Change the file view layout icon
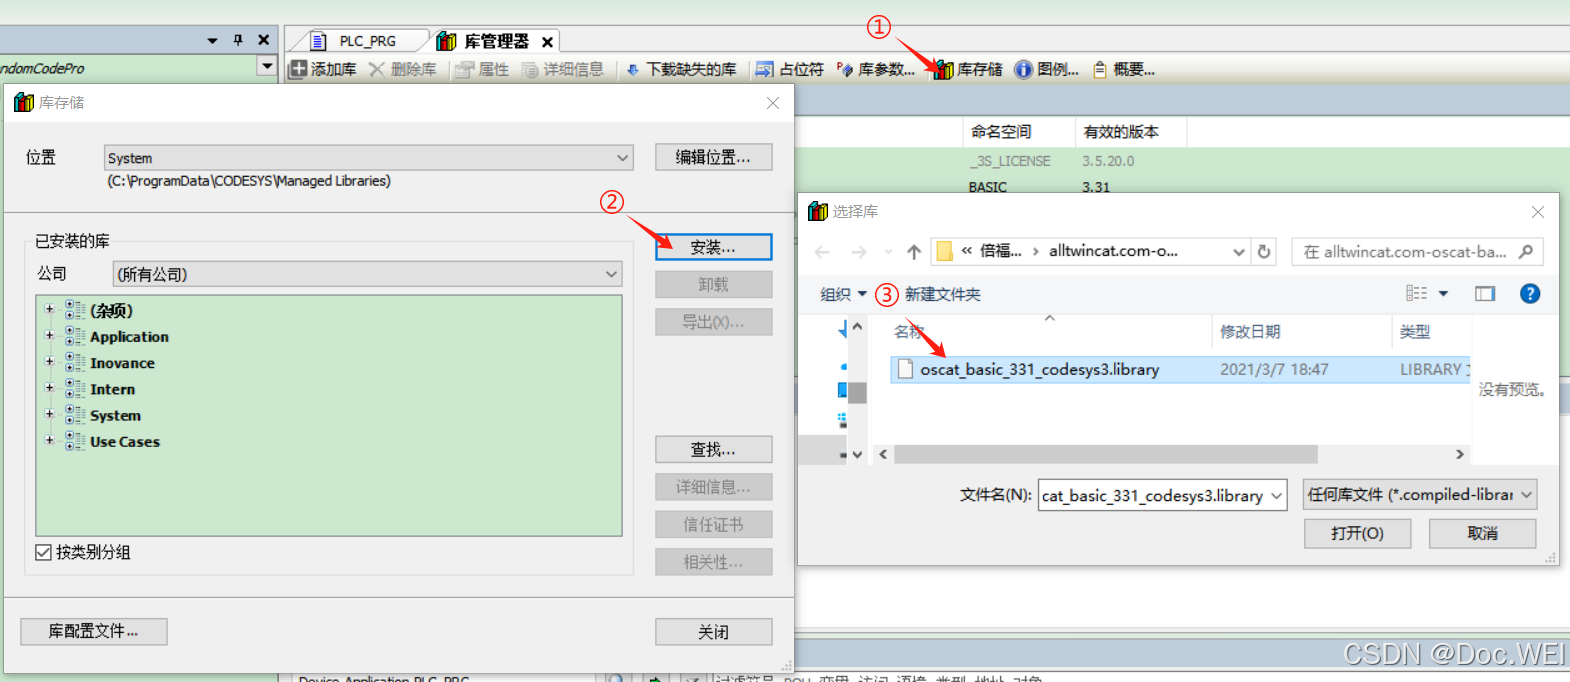Screen dimensions: 1570x682 click(1416, 293)
